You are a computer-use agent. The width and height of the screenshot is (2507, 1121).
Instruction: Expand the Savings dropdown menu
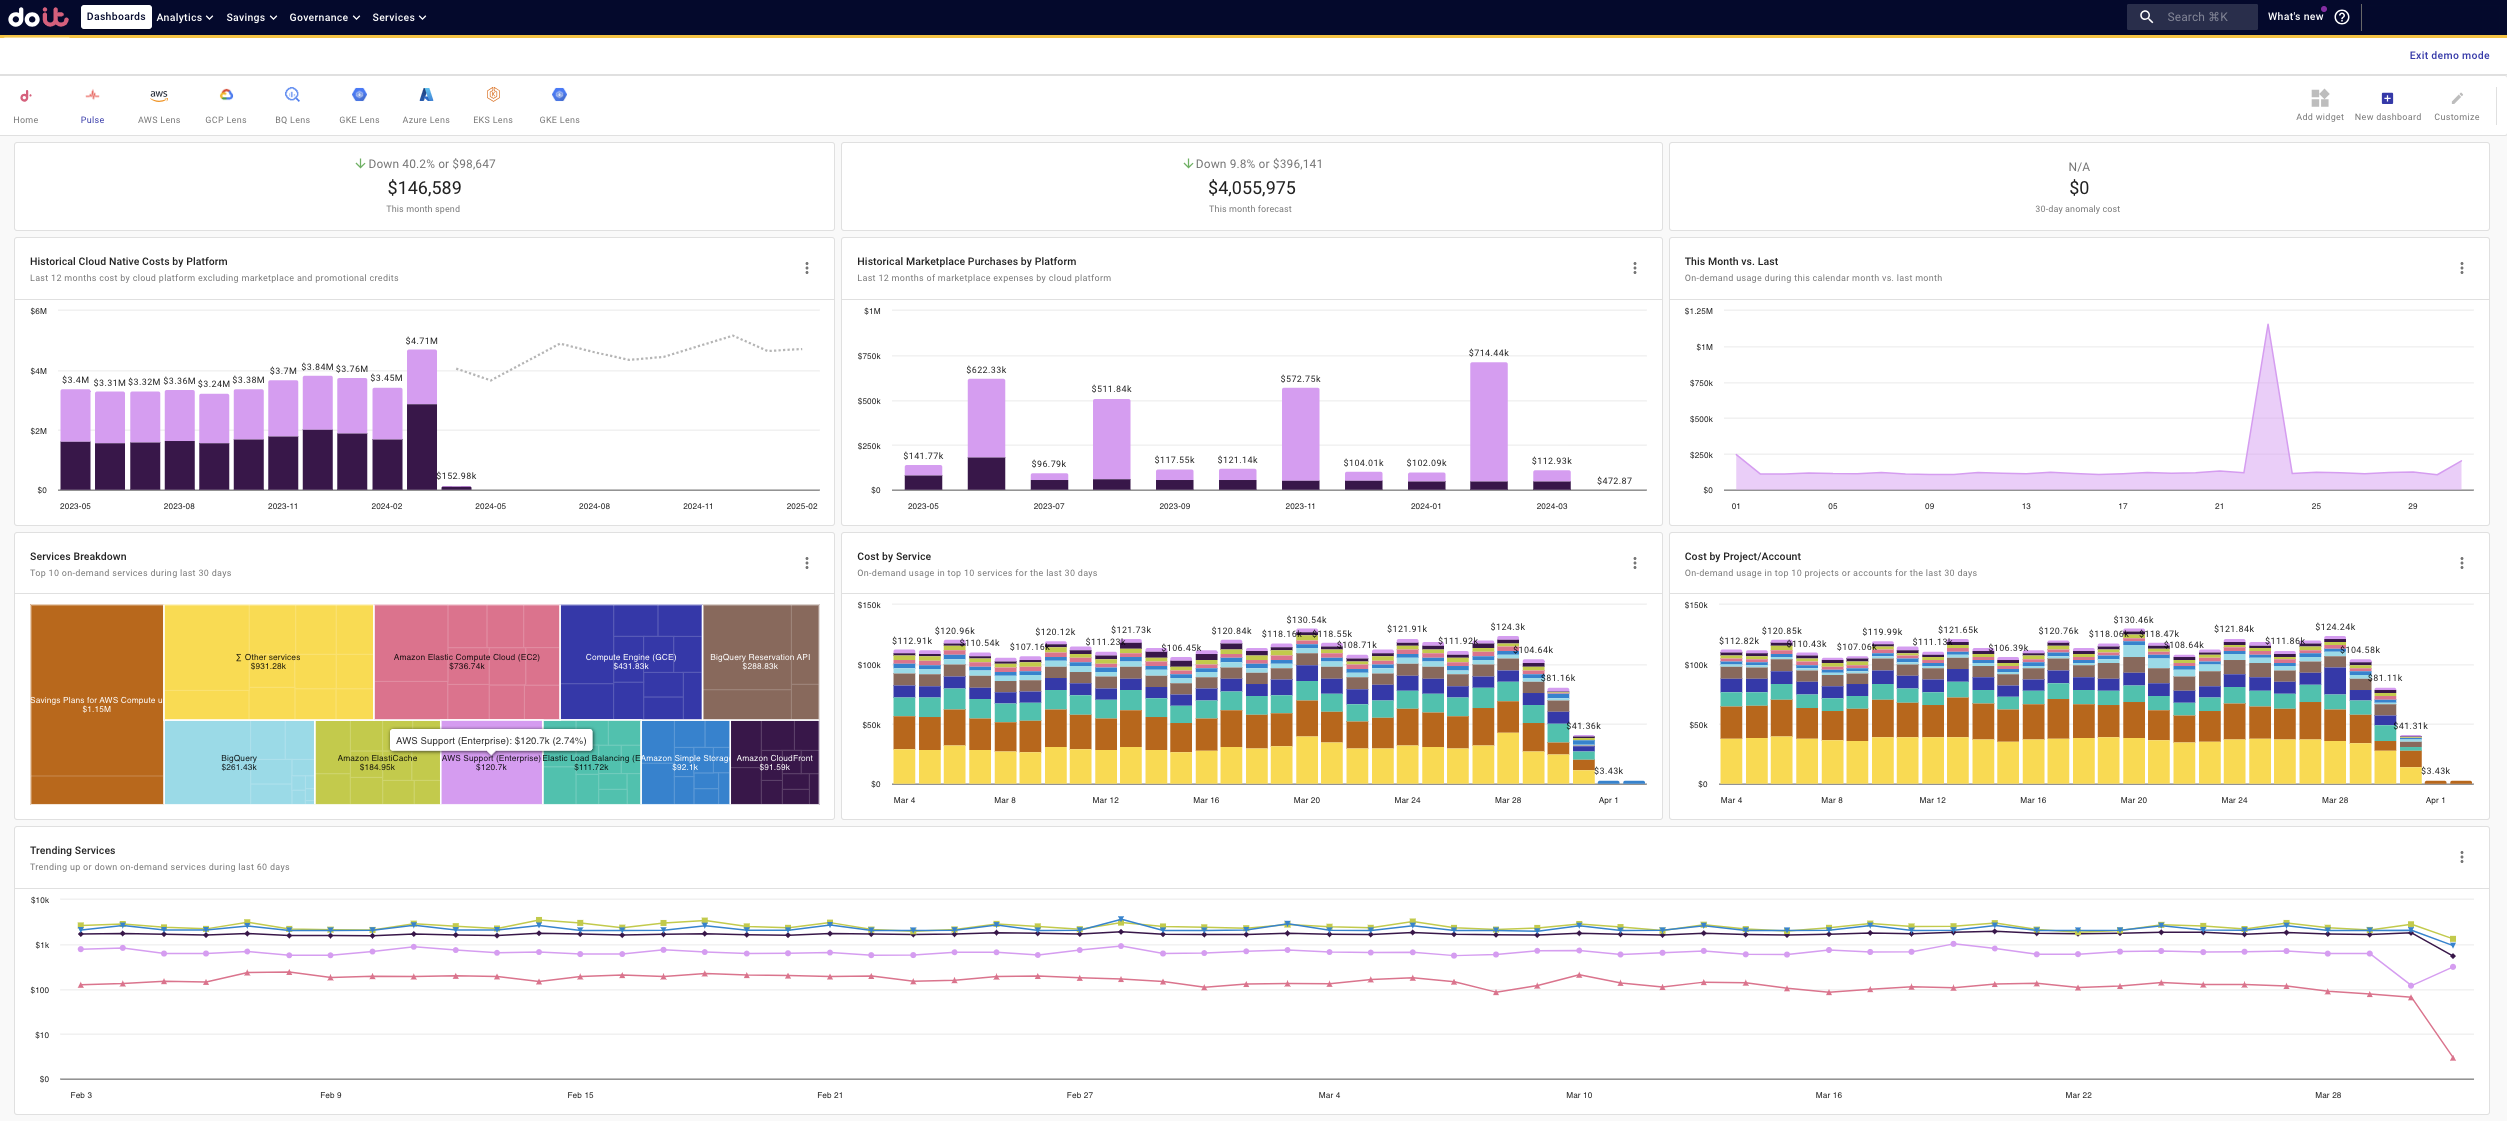(251, 18)
